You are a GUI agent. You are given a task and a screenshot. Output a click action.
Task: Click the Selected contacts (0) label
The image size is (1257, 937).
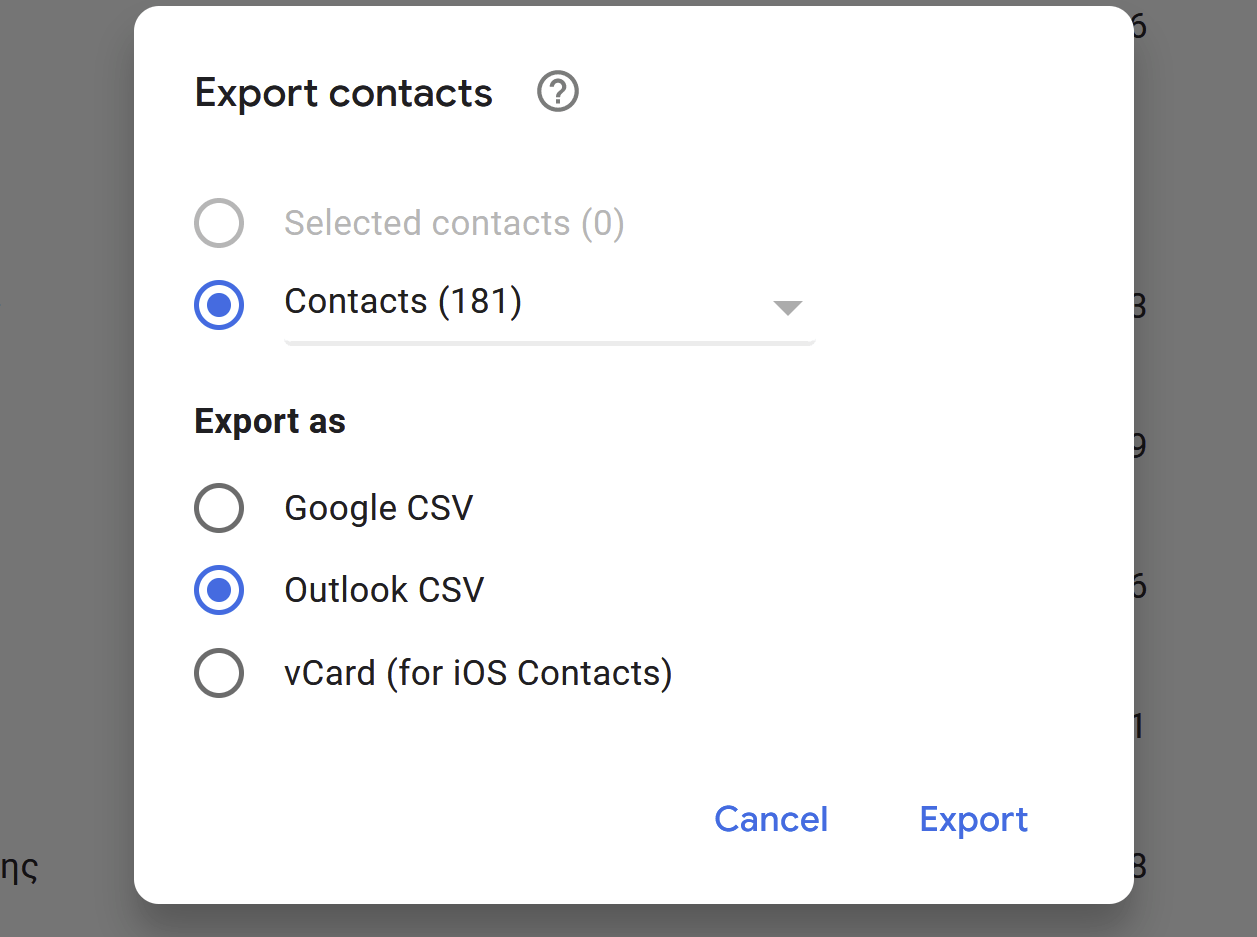click(454, 223)
